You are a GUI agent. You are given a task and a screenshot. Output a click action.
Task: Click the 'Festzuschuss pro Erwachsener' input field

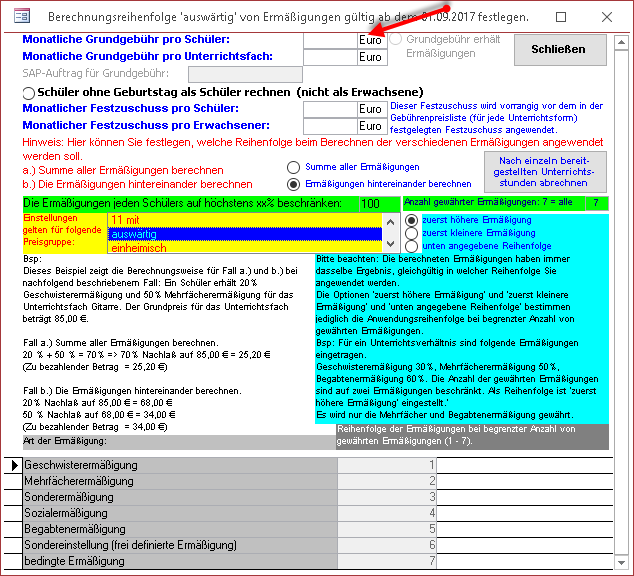(330, 126)
